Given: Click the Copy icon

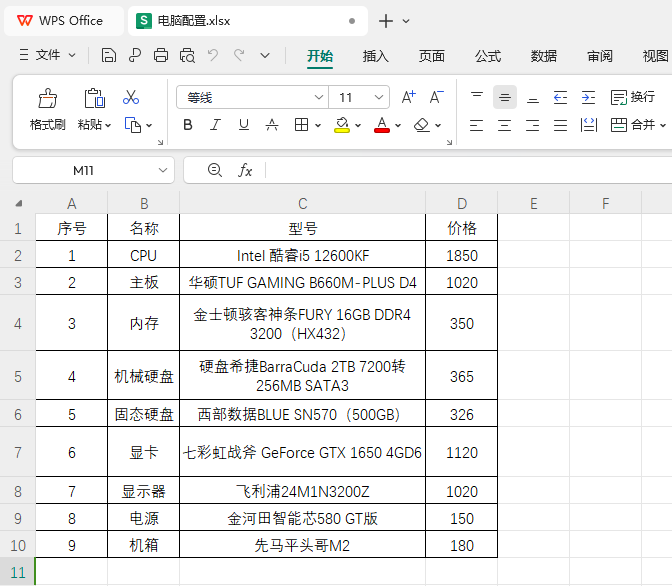Looking at the screenshot, I should click(132, 125).
